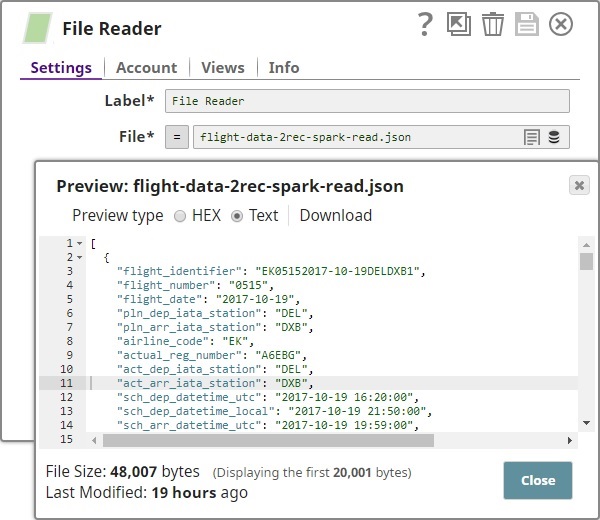Close File Reader dialog with X icon
This screenshot has height=520, width=600.
(x=561, y=25)
